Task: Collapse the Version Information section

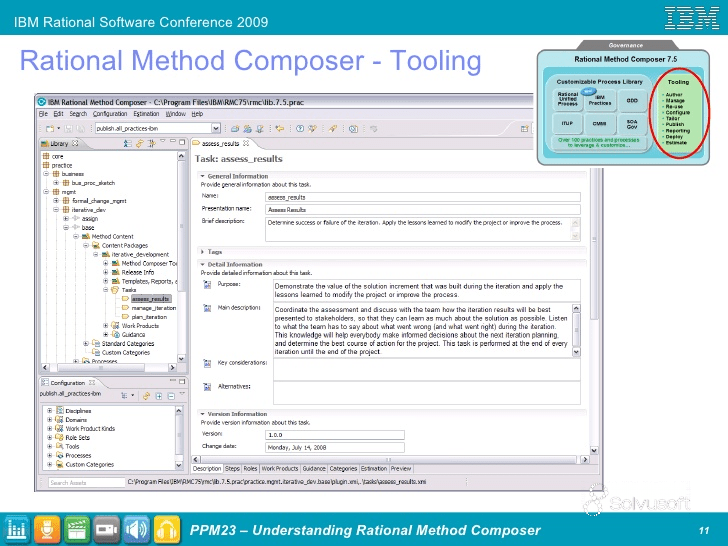Action: coord(202,414)
